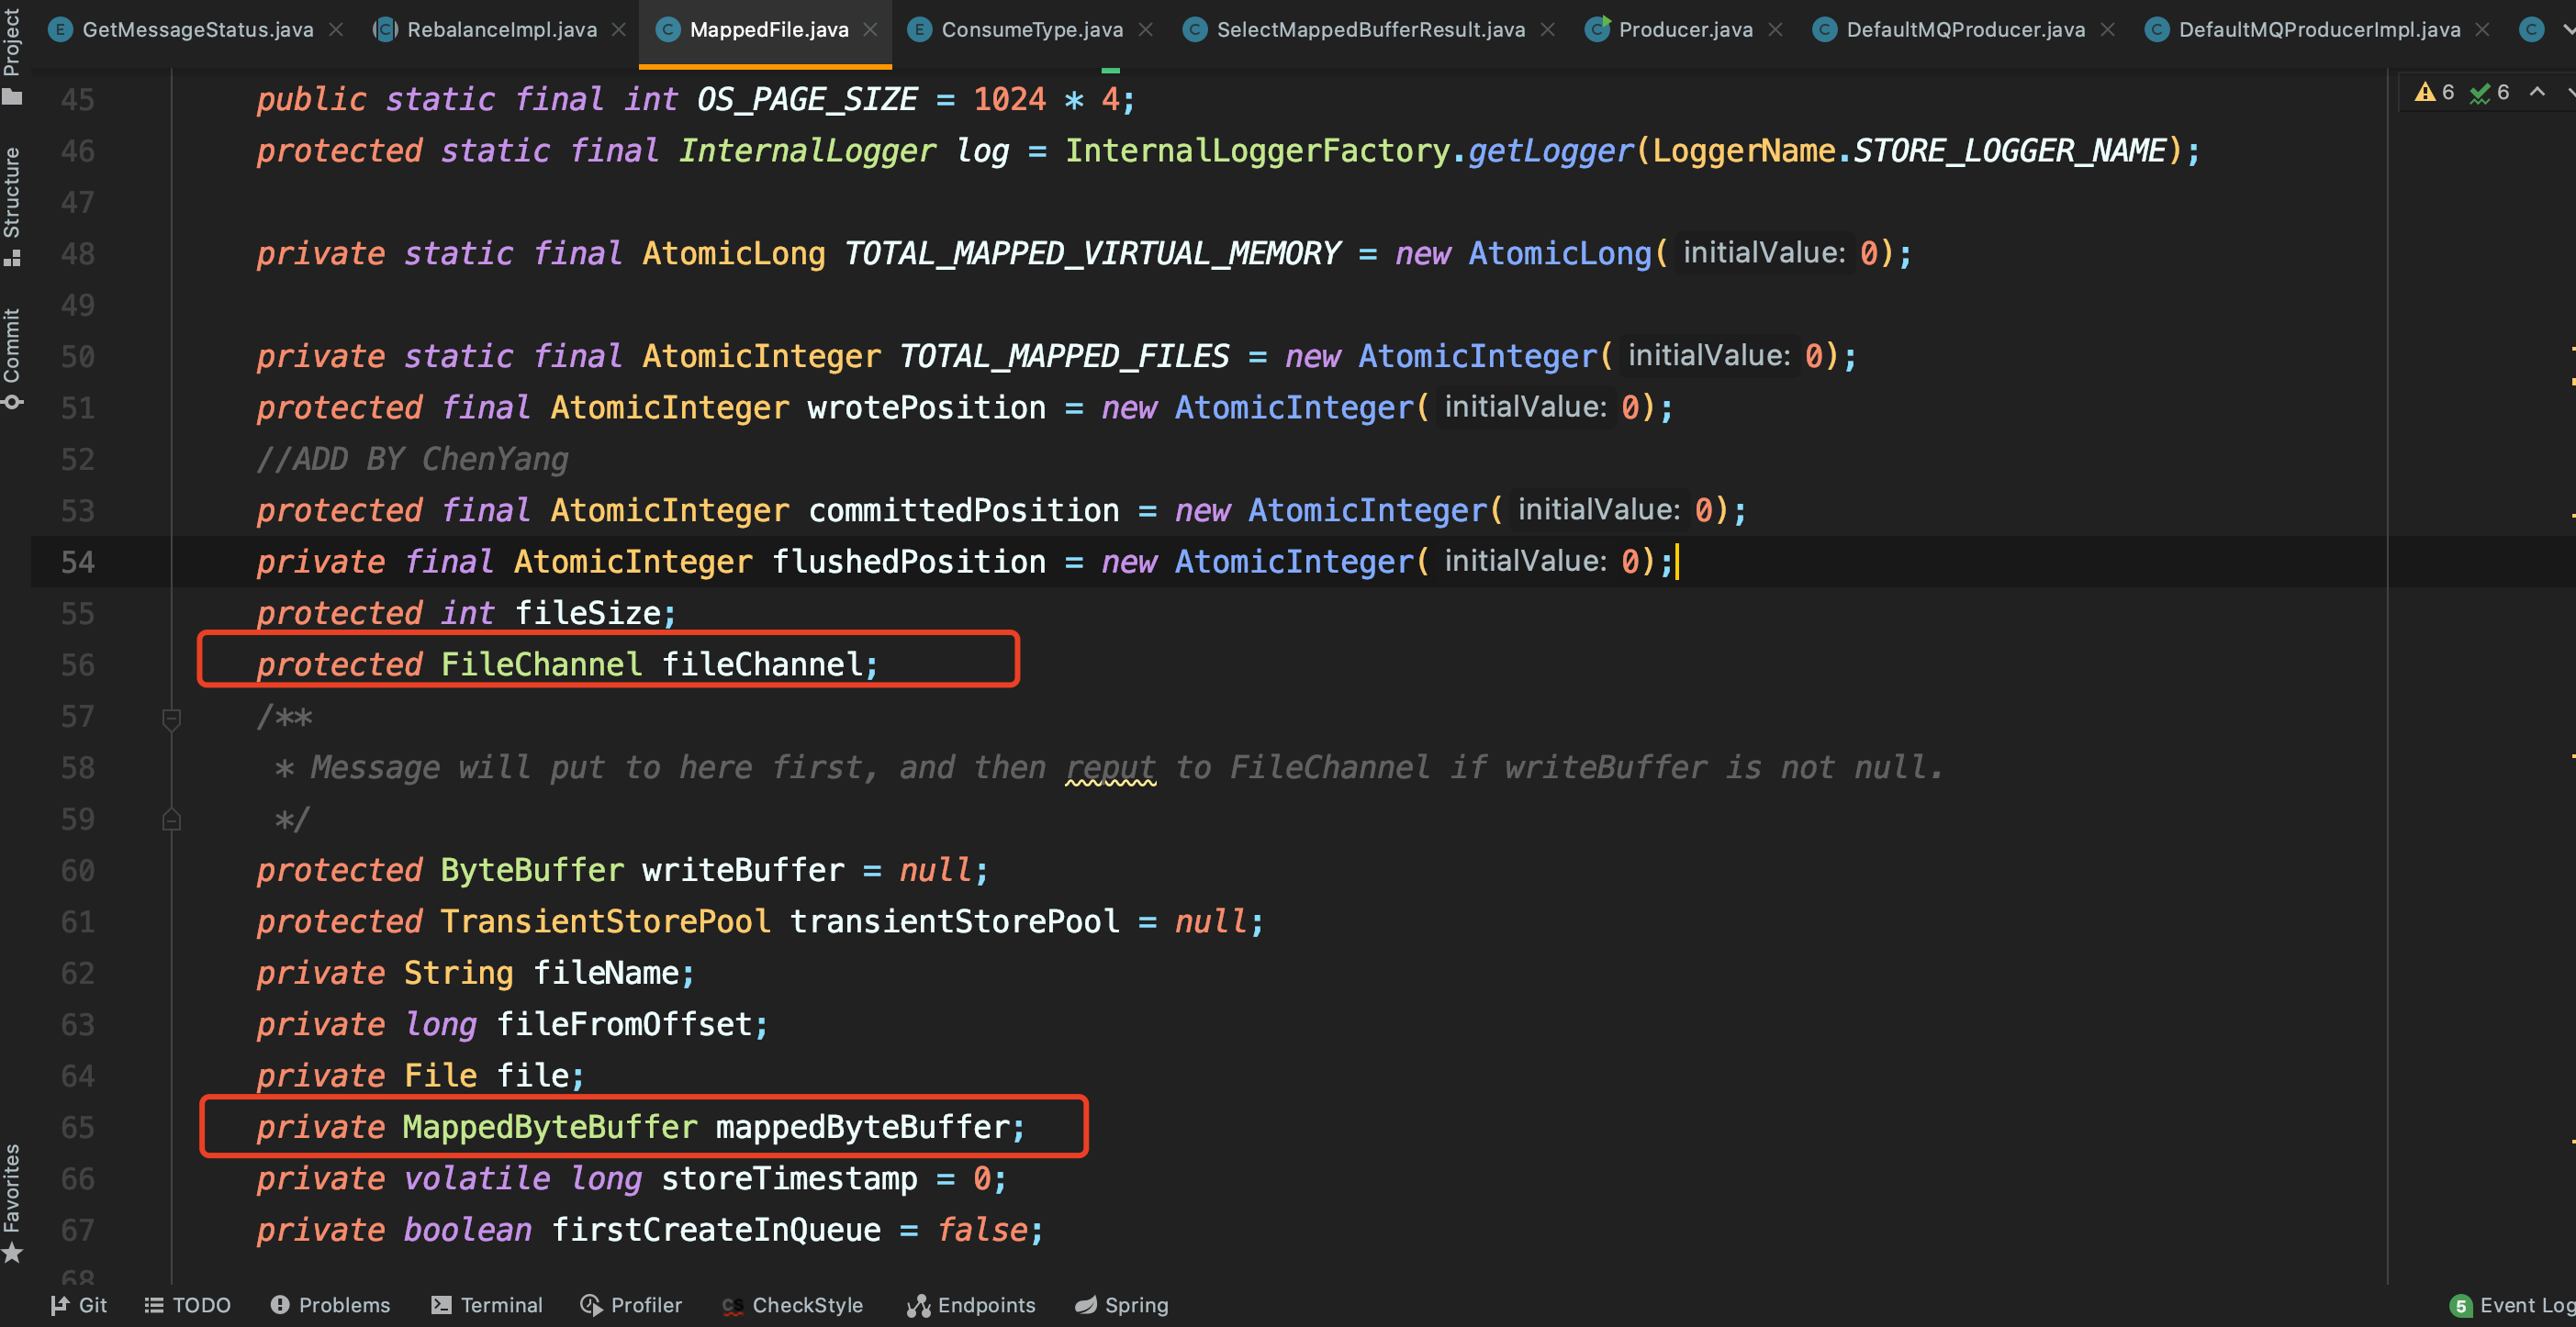2576x1327 pixels.
Task: Close the RebalanceImpl.java tab
Action: (620, 30)
